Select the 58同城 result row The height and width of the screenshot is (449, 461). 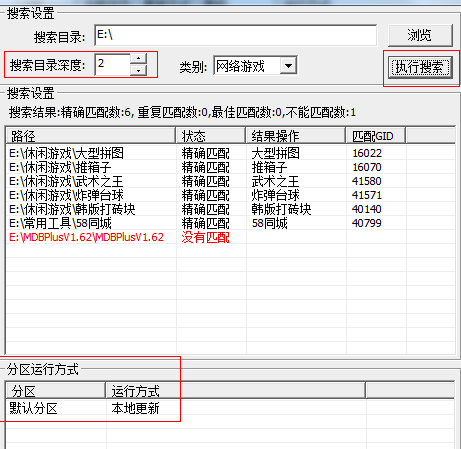click(x=230, y=223)
